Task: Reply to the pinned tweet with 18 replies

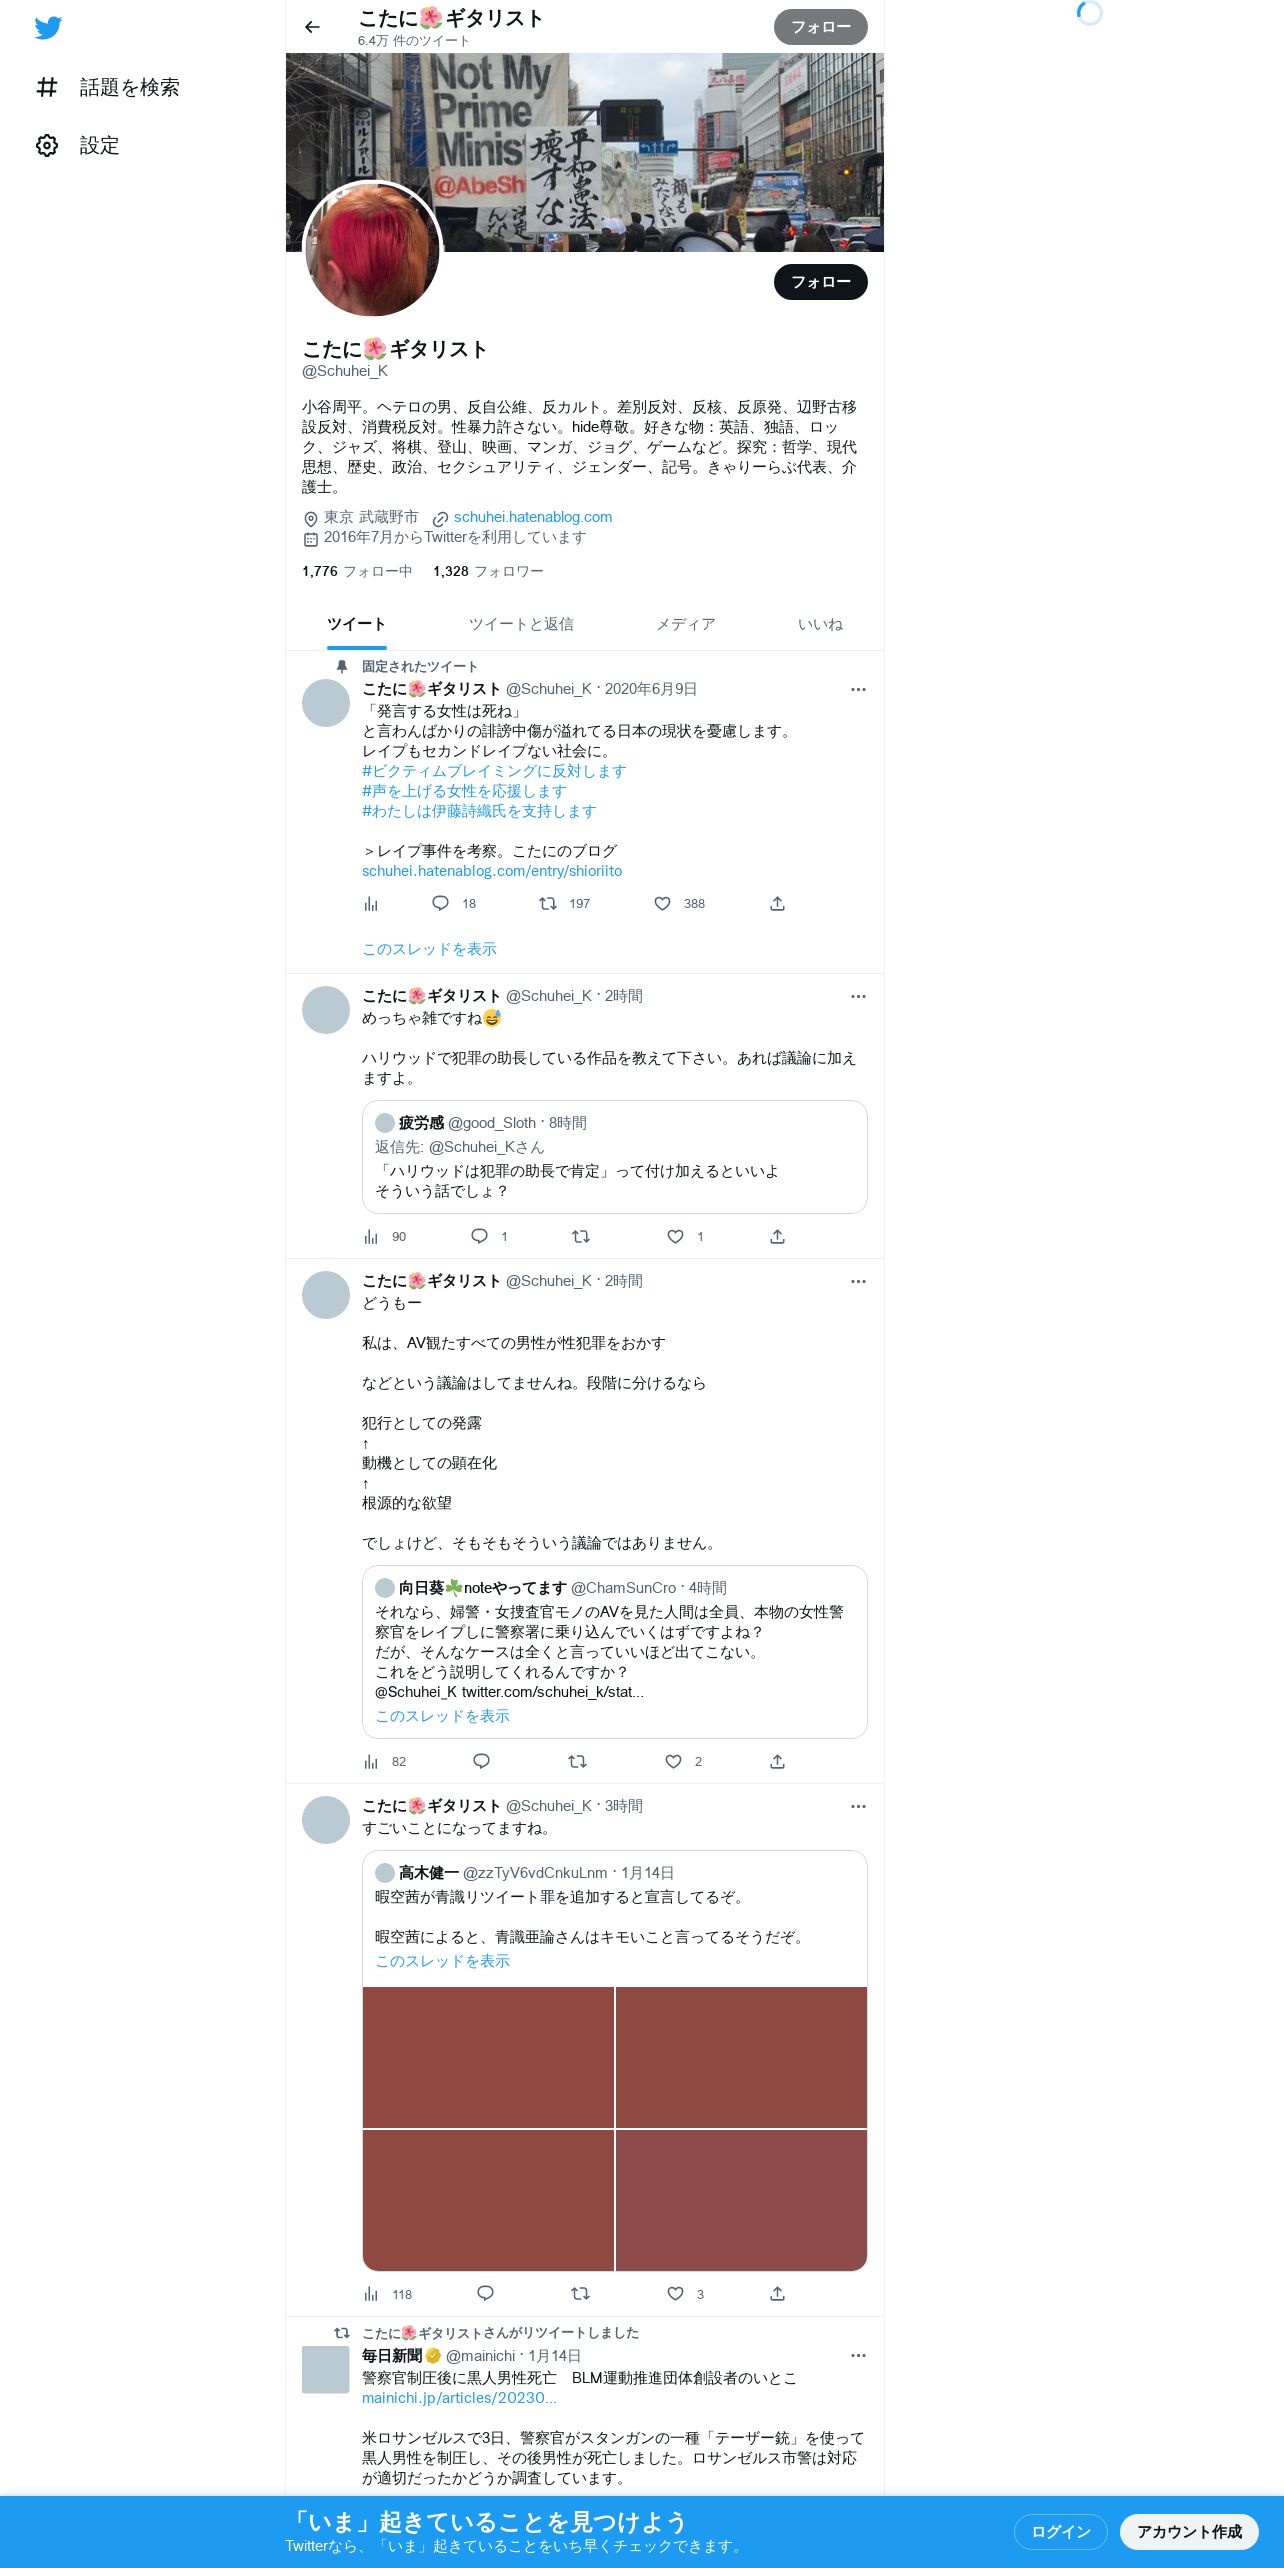Action: click(440, 904)
